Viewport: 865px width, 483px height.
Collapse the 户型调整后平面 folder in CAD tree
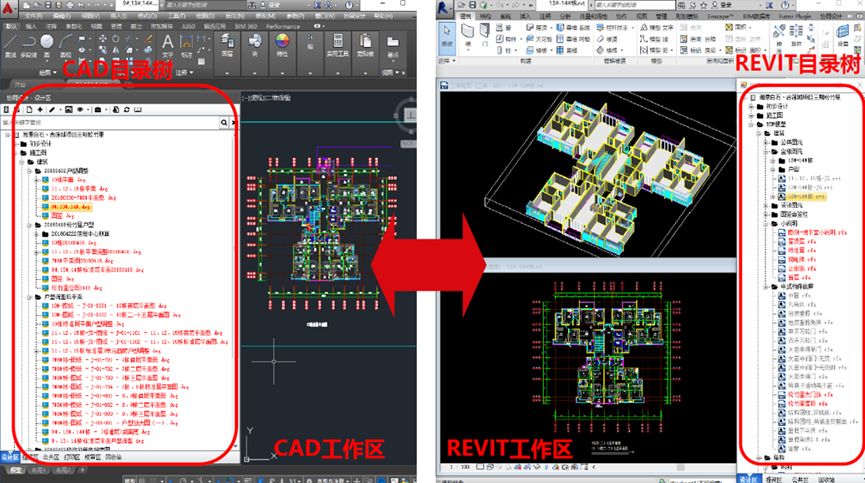tap(30, 297)
